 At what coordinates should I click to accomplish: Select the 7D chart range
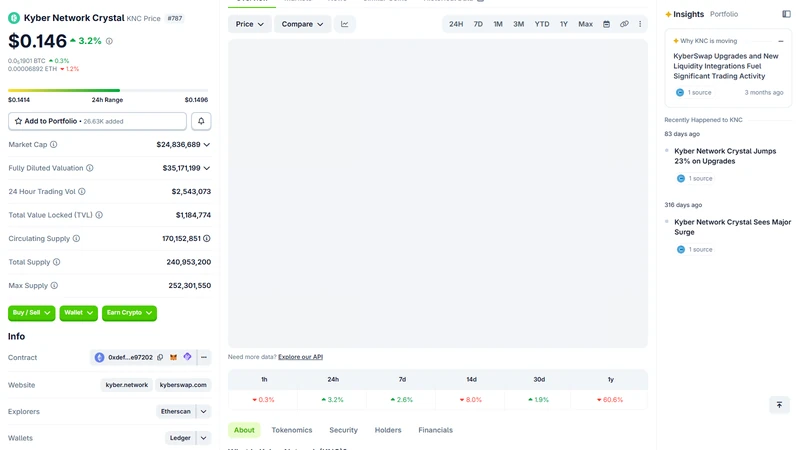coord(478,24)
